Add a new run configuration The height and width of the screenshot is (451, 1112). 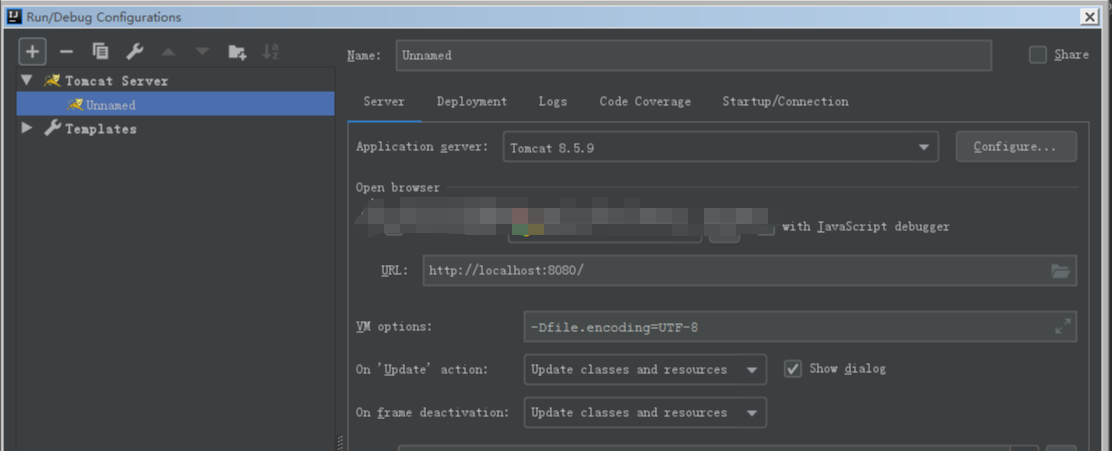(x=32, y=52)
